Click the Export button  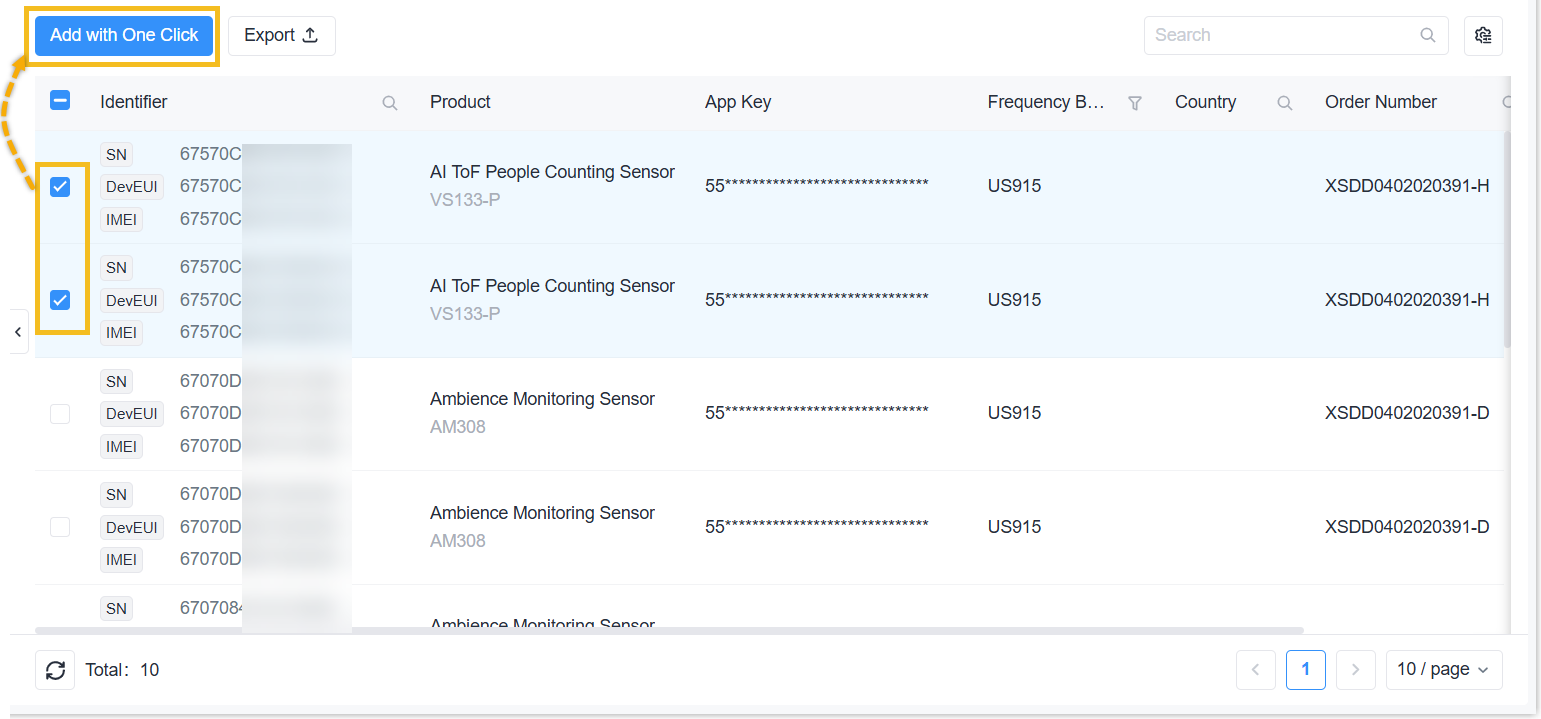point(281,35)
